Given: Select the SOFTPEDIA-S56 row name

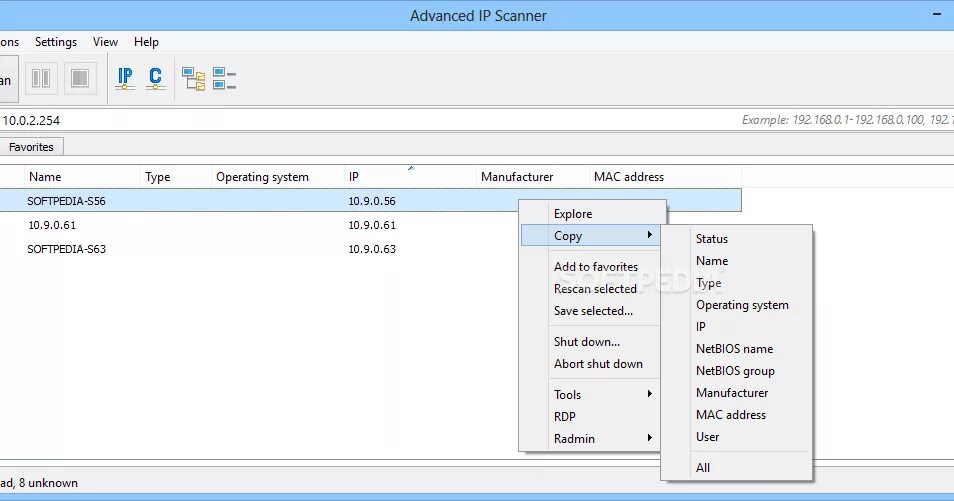Looking at the screenshot, I should point(66,201).
